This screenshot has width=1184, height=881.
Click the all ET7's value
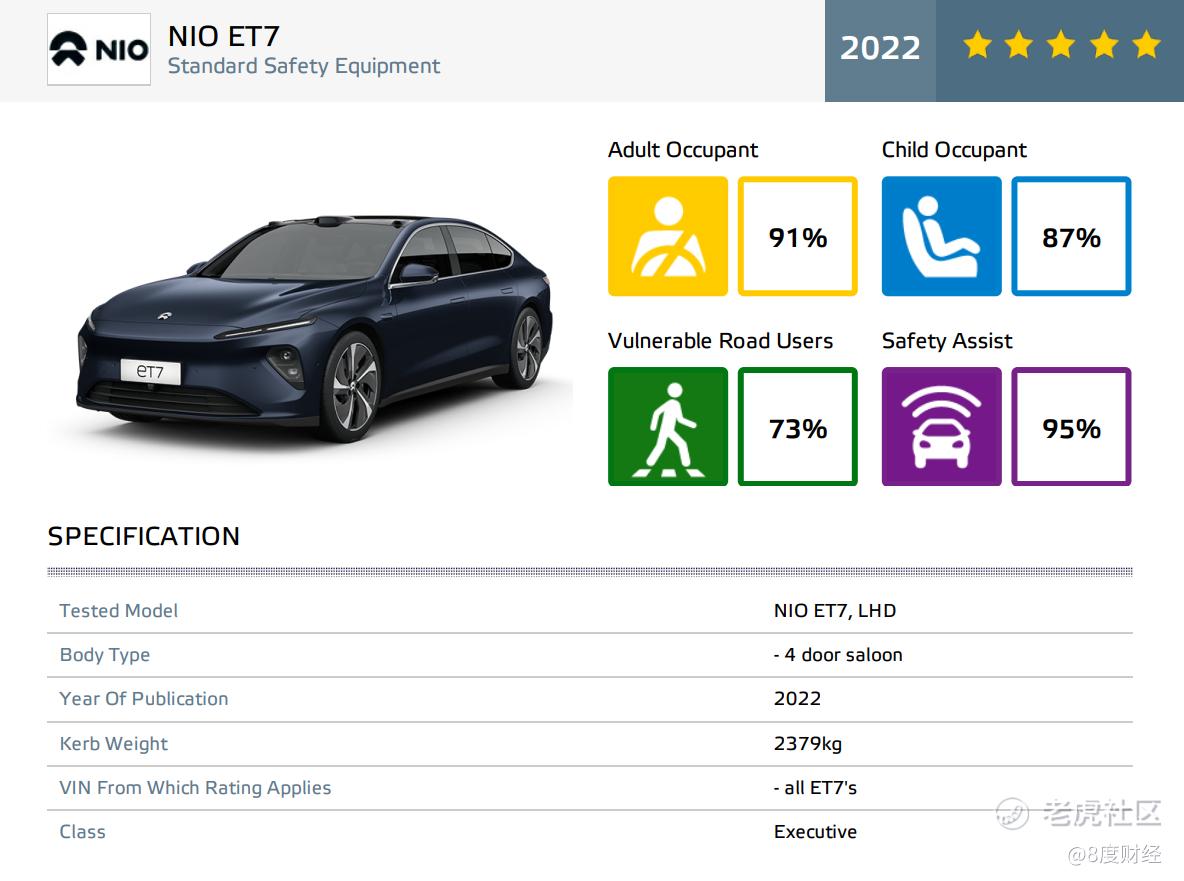(816, 788)
